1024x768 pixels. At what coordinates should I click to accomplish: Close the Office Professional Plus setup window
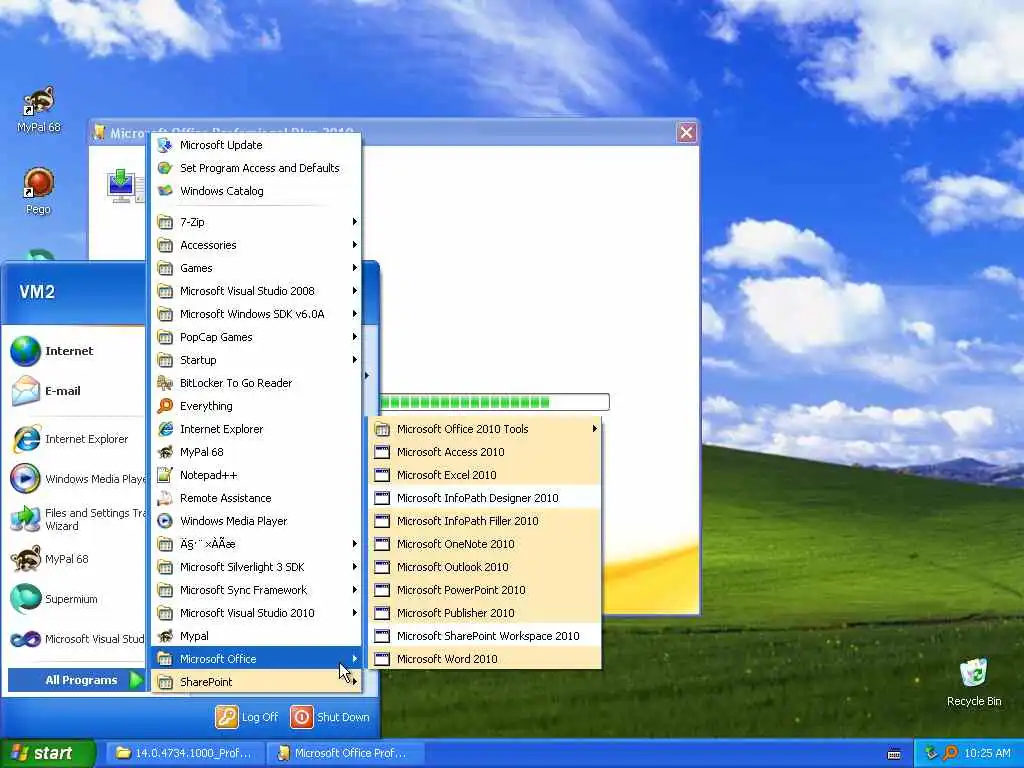[x=686, y=133]
